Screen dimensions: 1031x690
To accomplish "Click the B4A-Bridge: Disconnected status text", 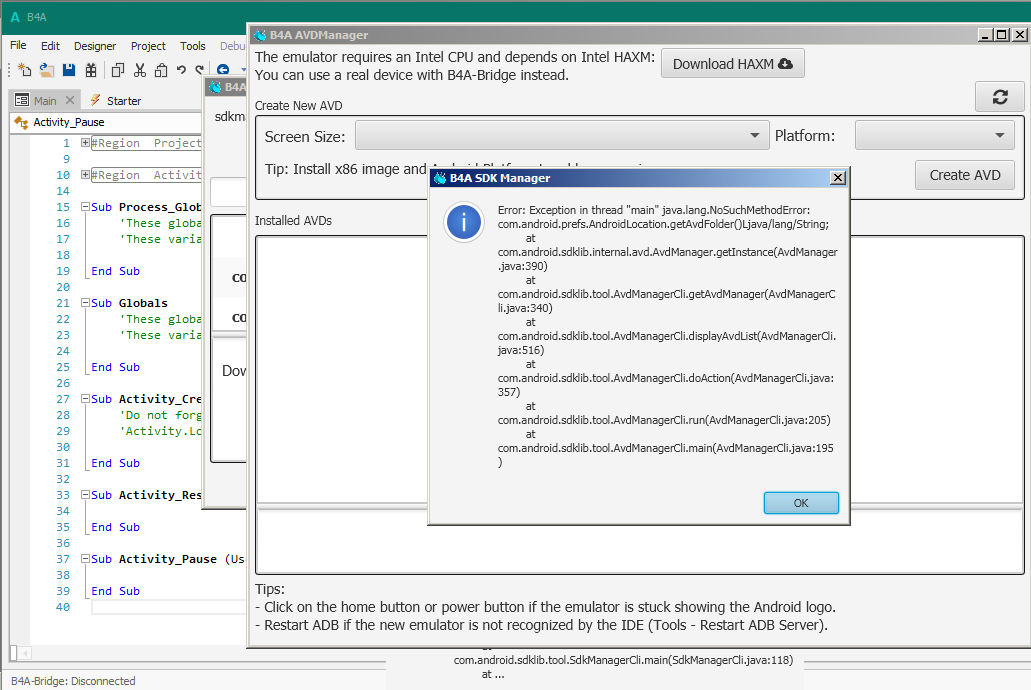I will (73, 681).
